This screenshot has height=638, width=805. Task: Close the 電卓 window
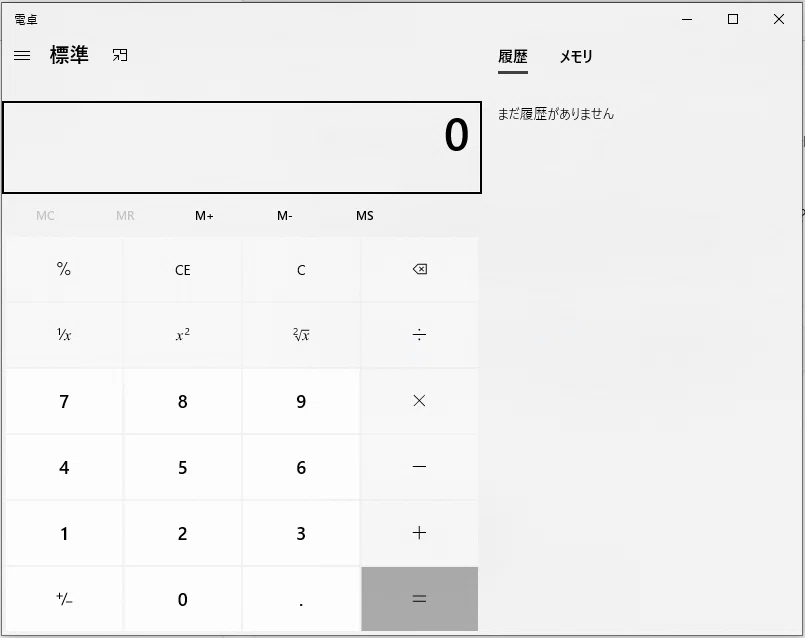(x=779, y=20)
